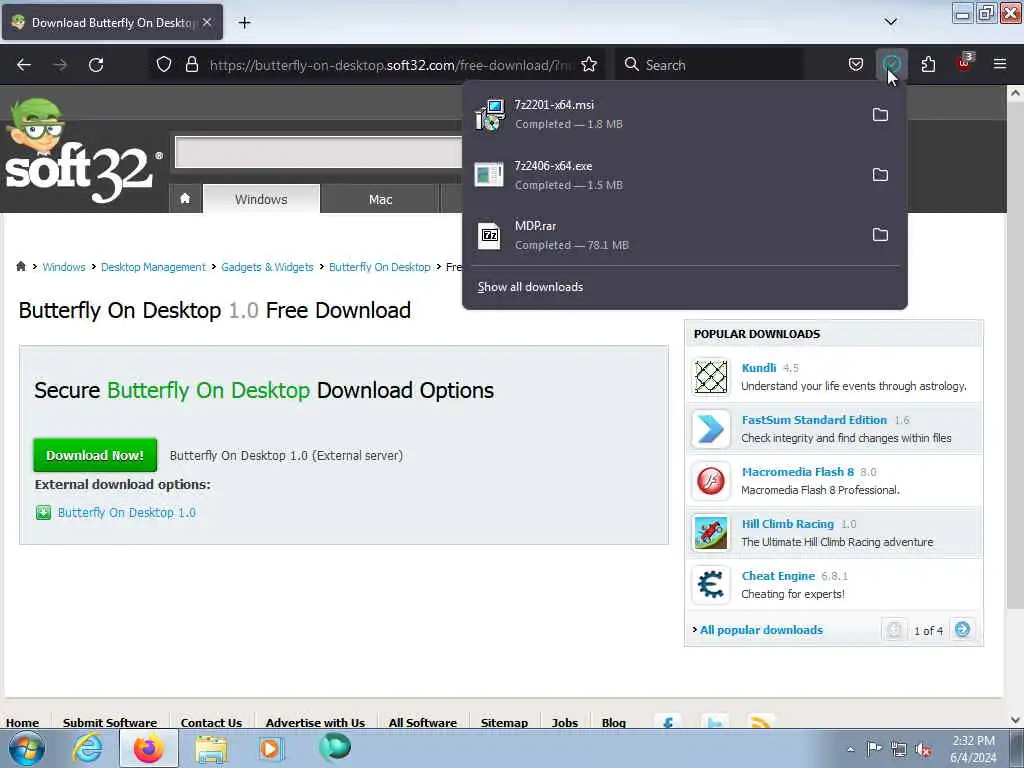1024x768 pixels.
Task: Open media player taskbar icon
Action: click(x=270, y=748)
